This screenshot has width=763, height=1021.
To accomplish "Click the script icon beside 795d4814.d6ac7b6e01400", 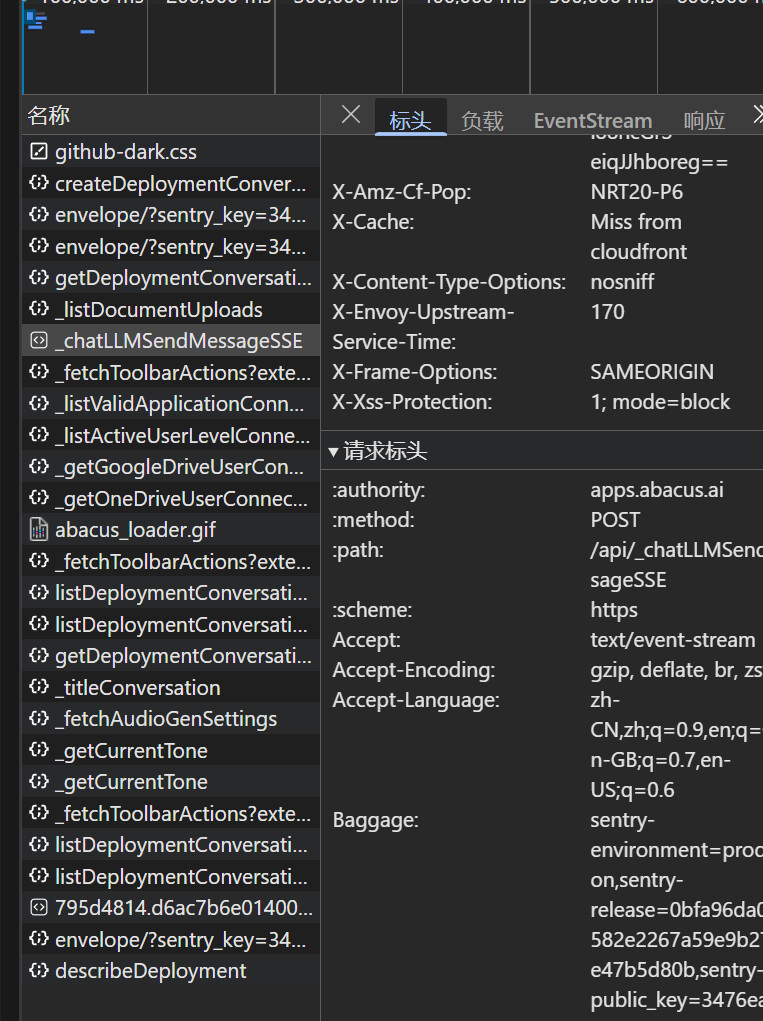I will 39,908.
